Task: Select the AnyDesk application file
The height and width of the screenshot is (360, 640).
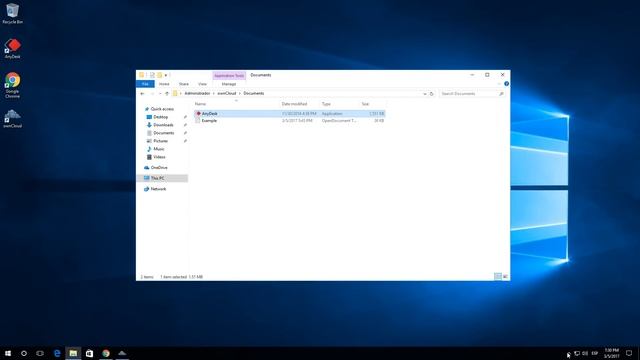Action: click(x=289, y=113)
